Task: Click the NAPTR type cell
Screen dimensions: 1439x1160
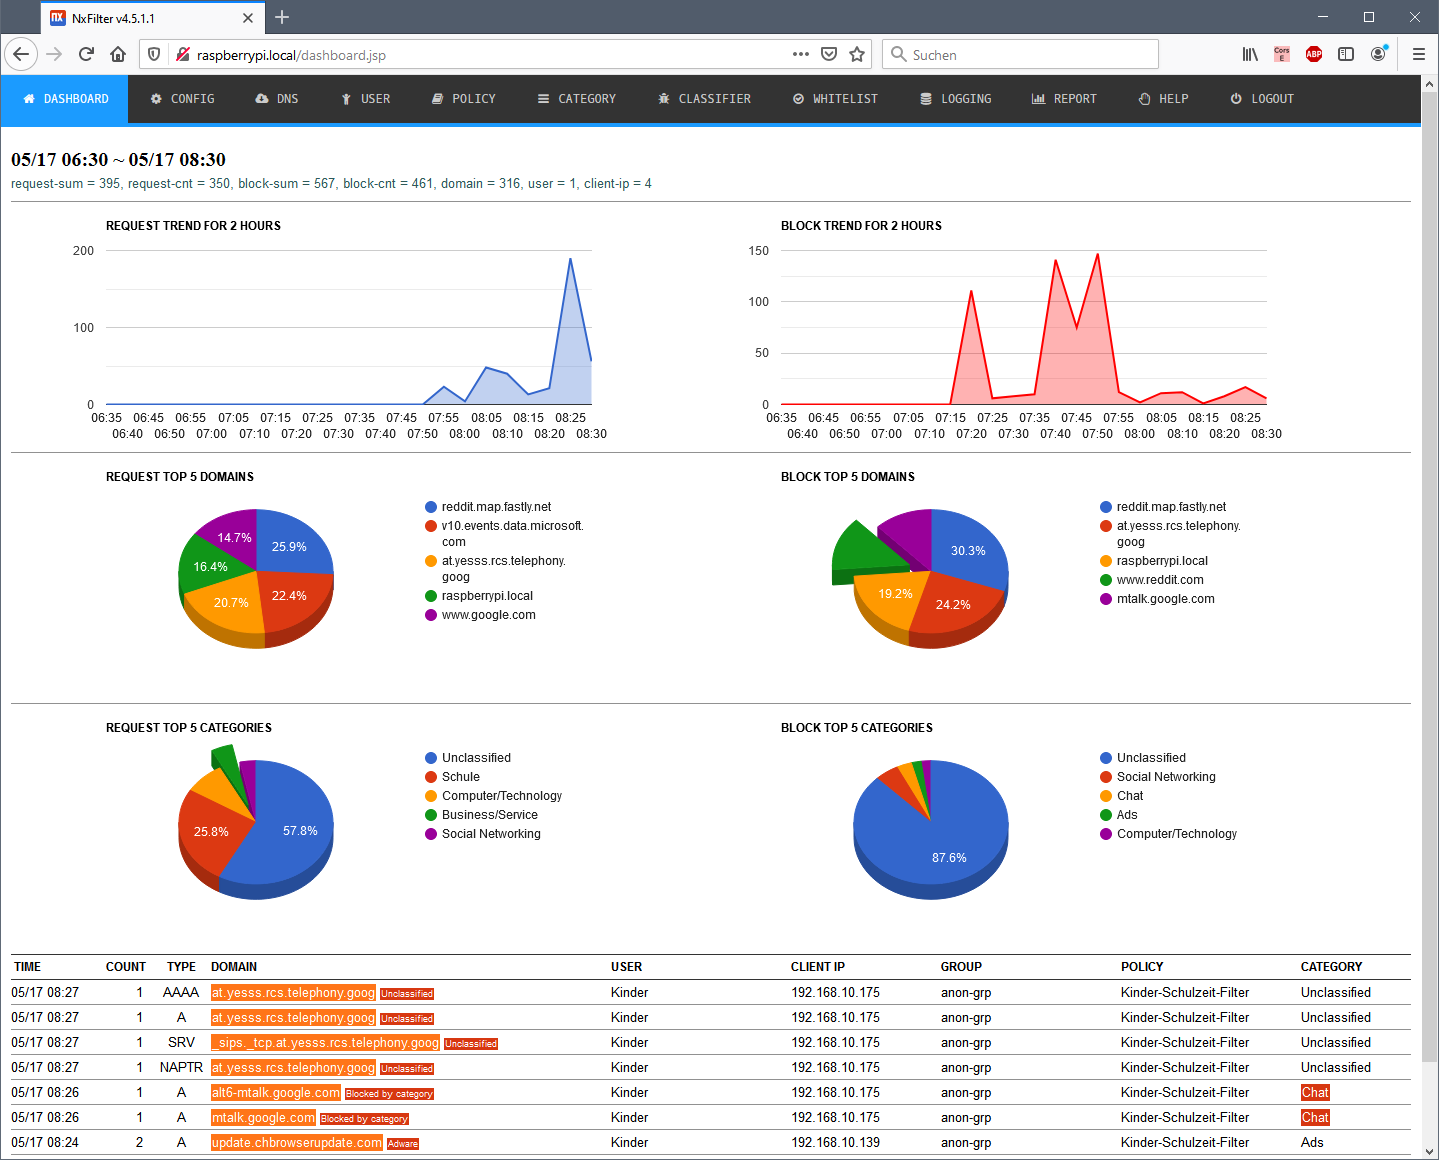Action: pyautogui.click(x=181, y=1067)
